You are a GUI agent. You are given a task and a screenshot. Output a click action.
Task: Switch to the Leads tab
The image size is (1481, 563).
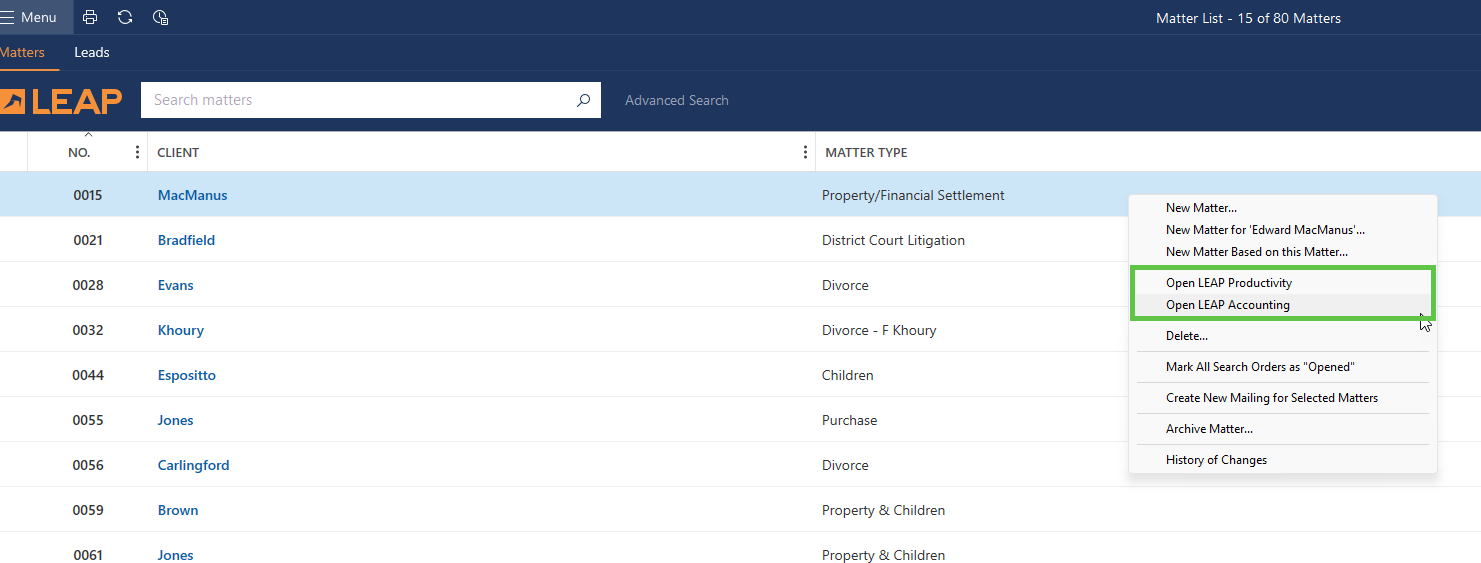[x=92, y=52]
